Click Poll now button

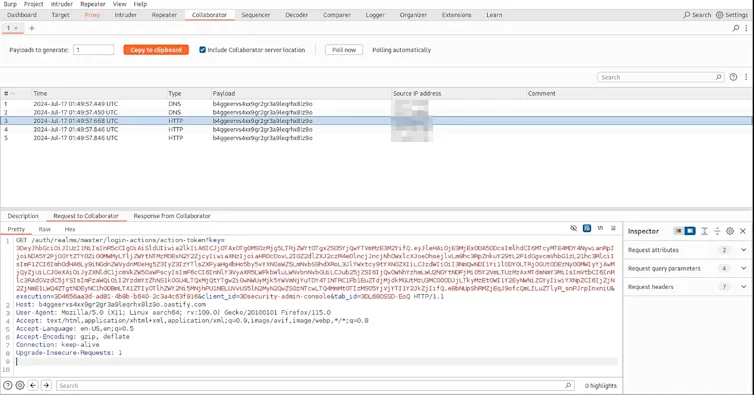pos(344,50)
